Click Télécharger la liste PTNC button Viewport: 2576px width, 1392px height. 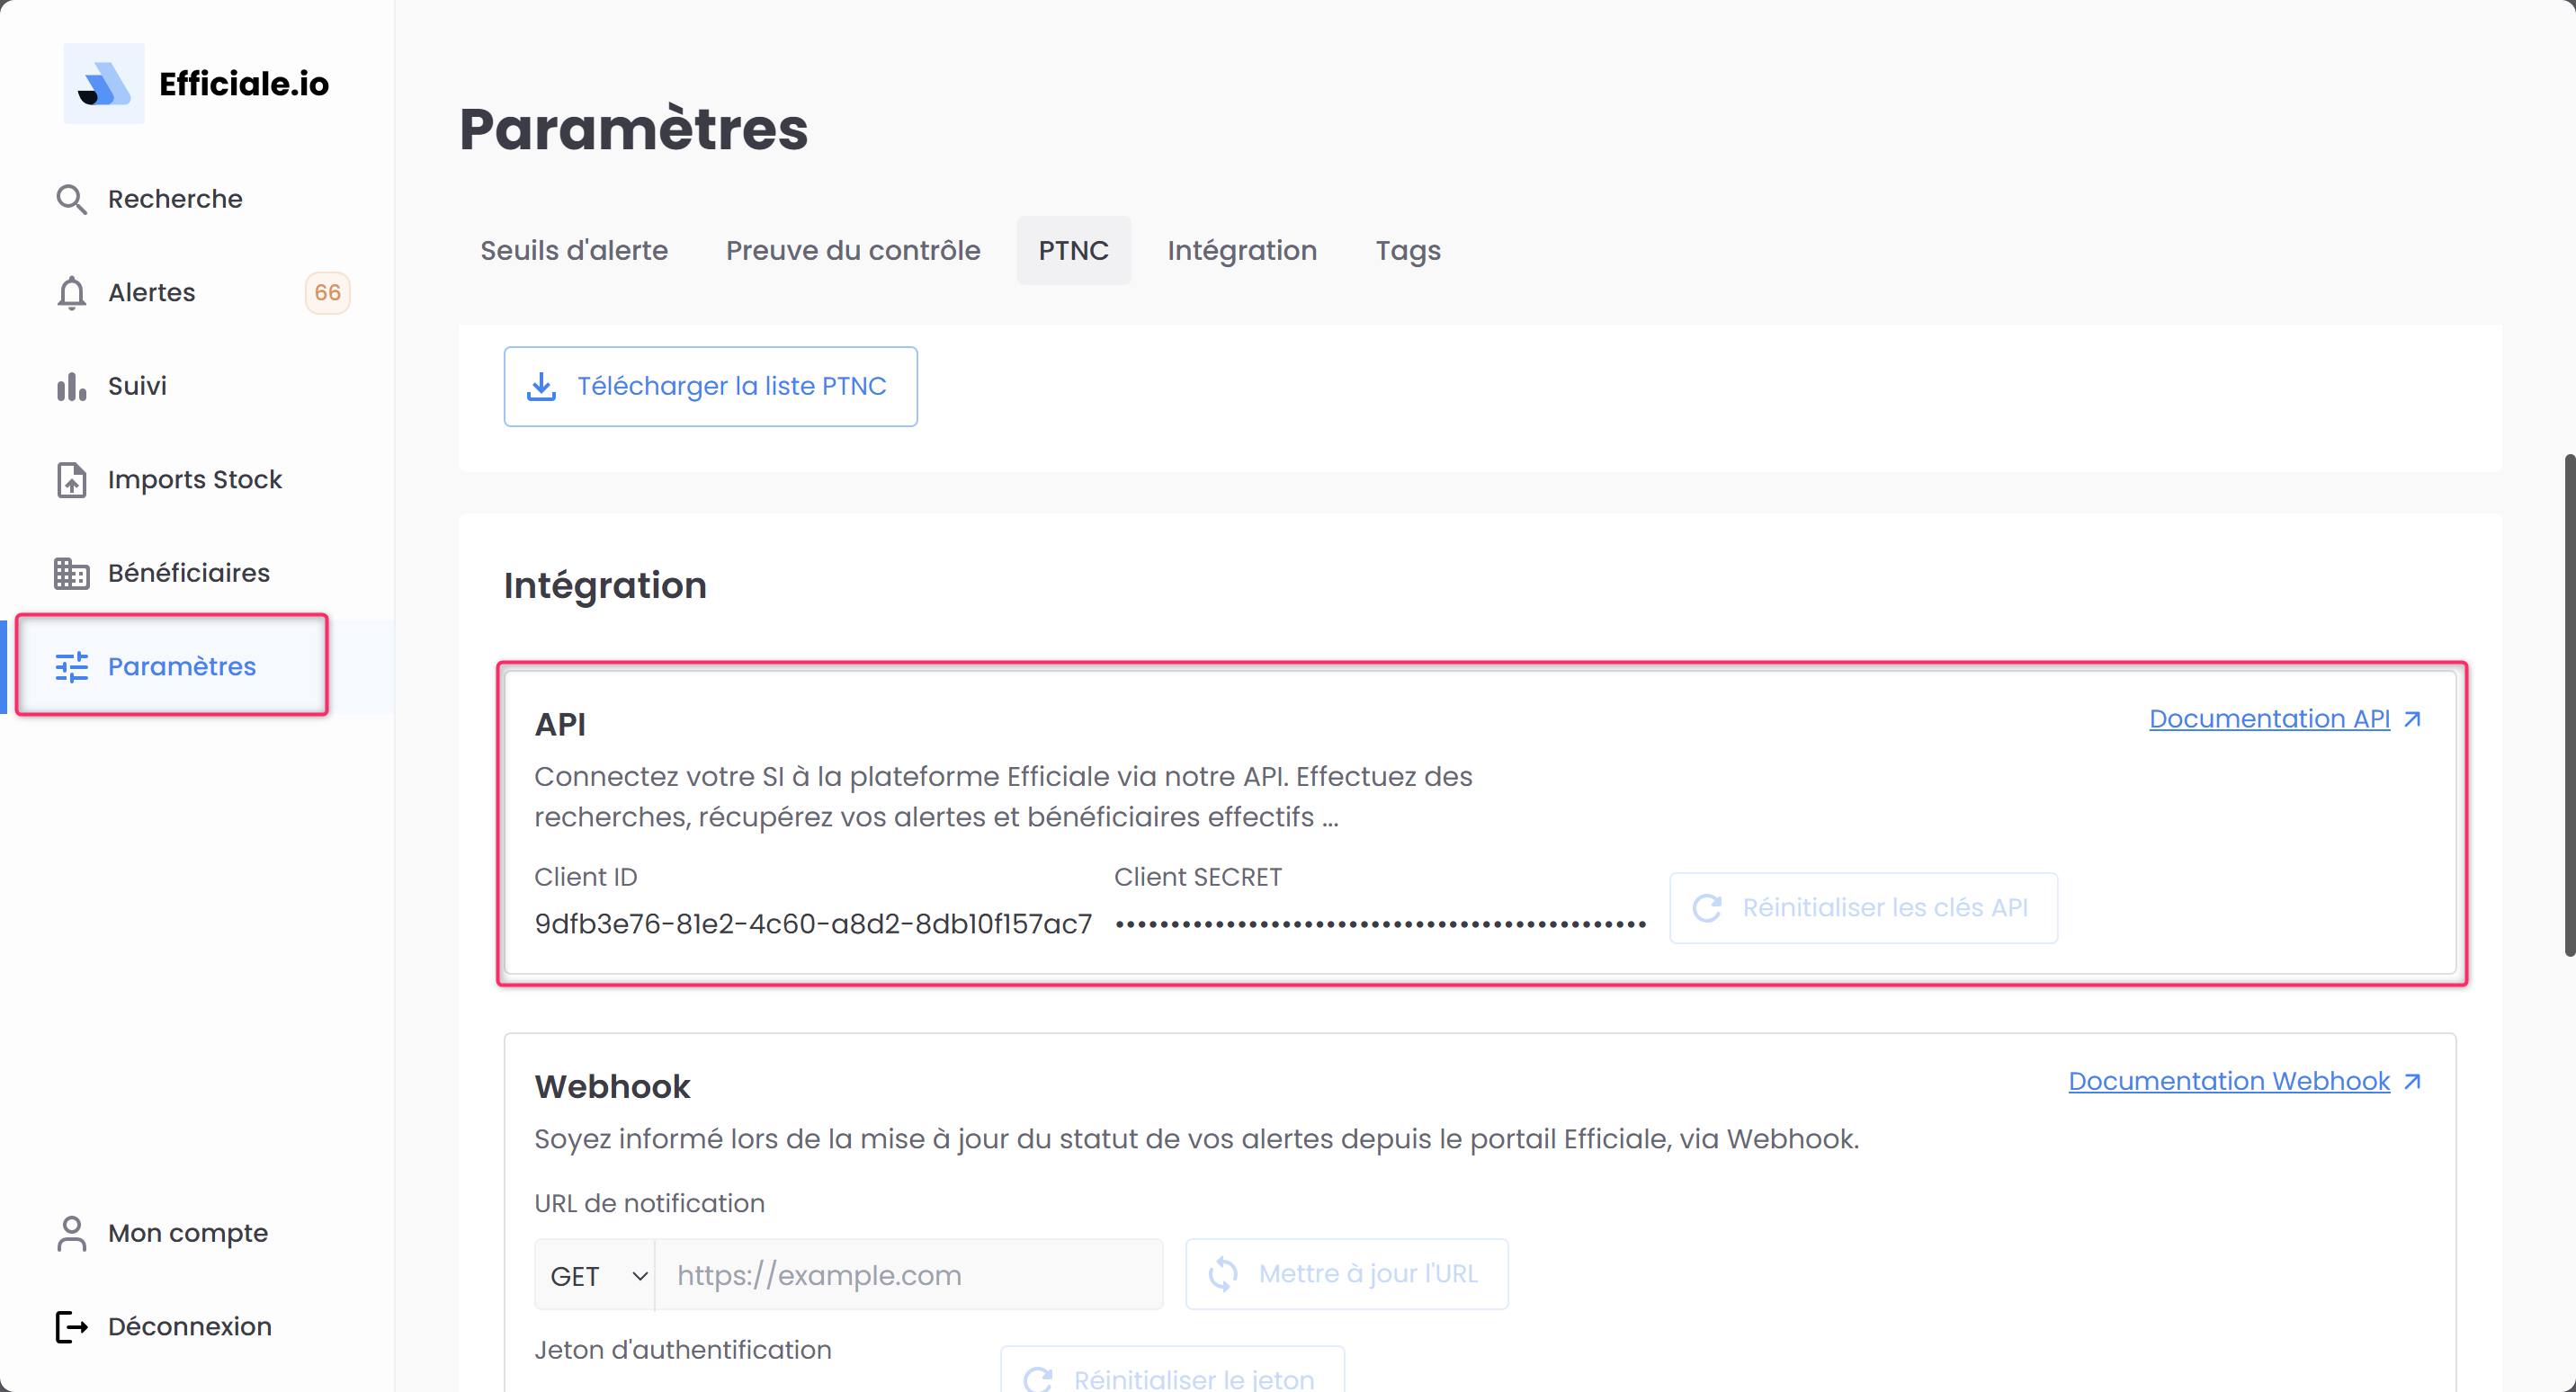(710, 387)
